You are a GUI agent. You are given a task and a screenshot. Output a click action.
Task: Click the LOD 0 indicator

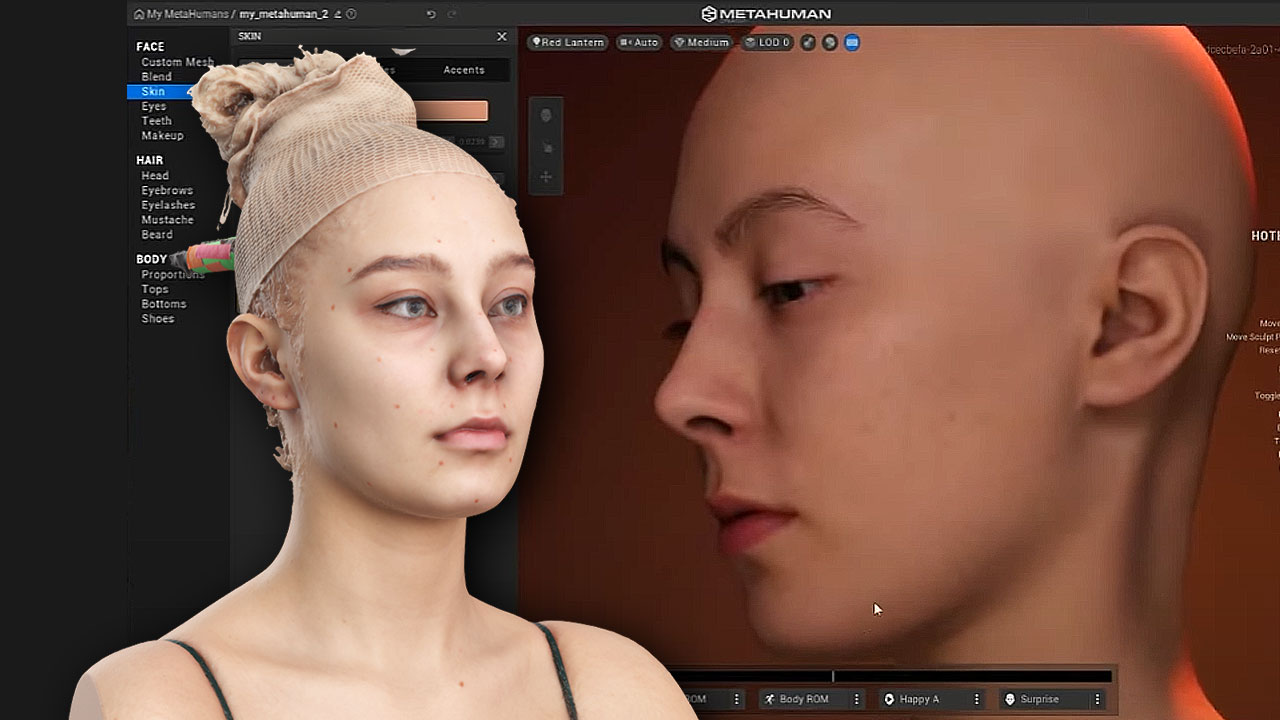(x=768, y=43)
